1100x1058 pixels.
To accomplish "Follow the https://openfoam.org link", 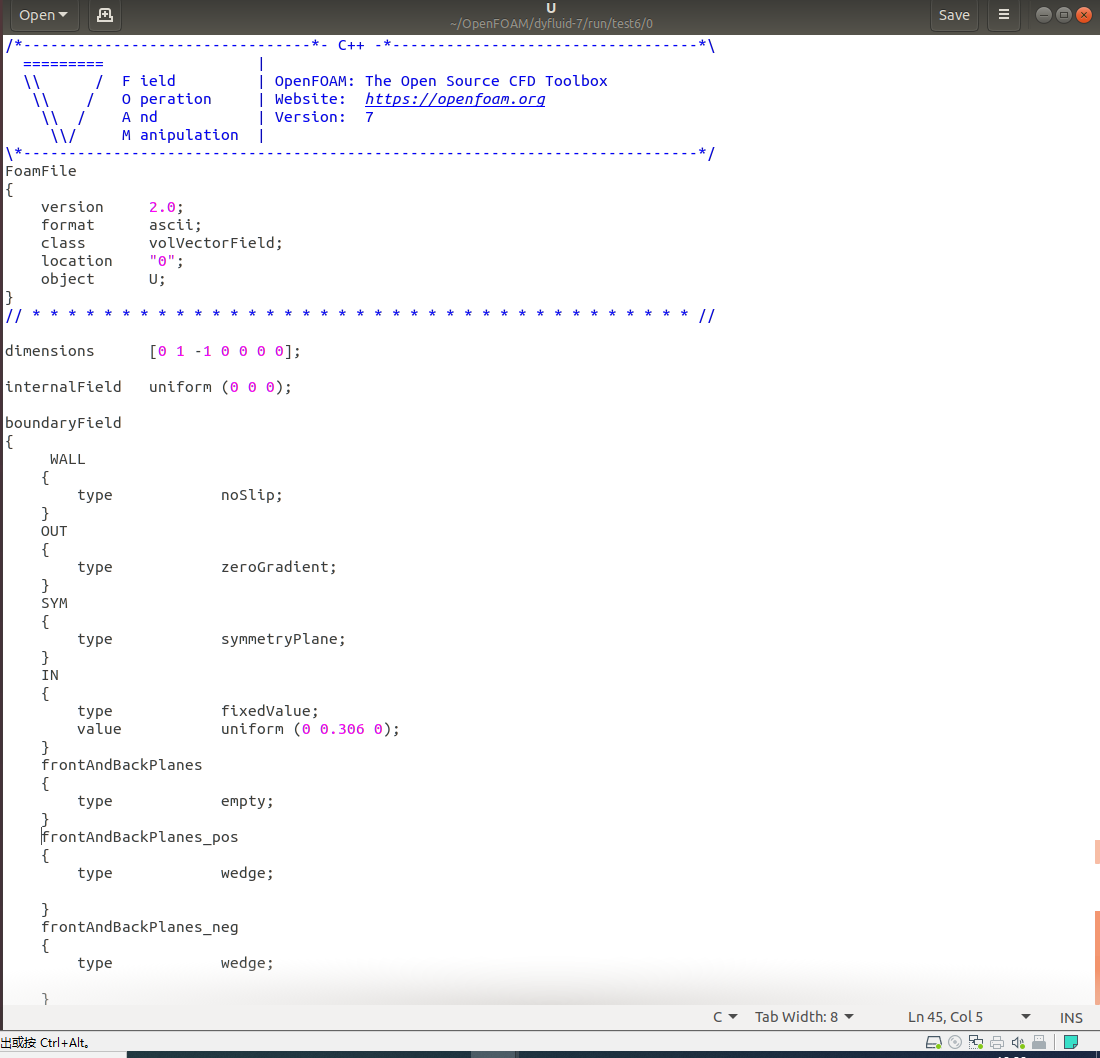I will [455, 99].
